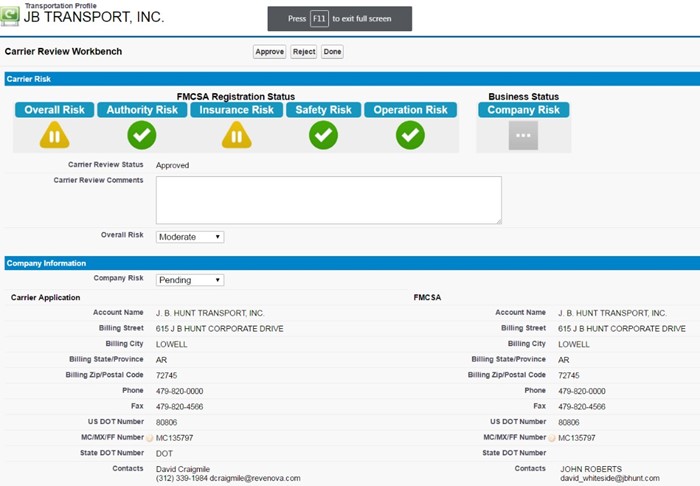Approve the carrier review
700x486 pixels.
point(270,52)
